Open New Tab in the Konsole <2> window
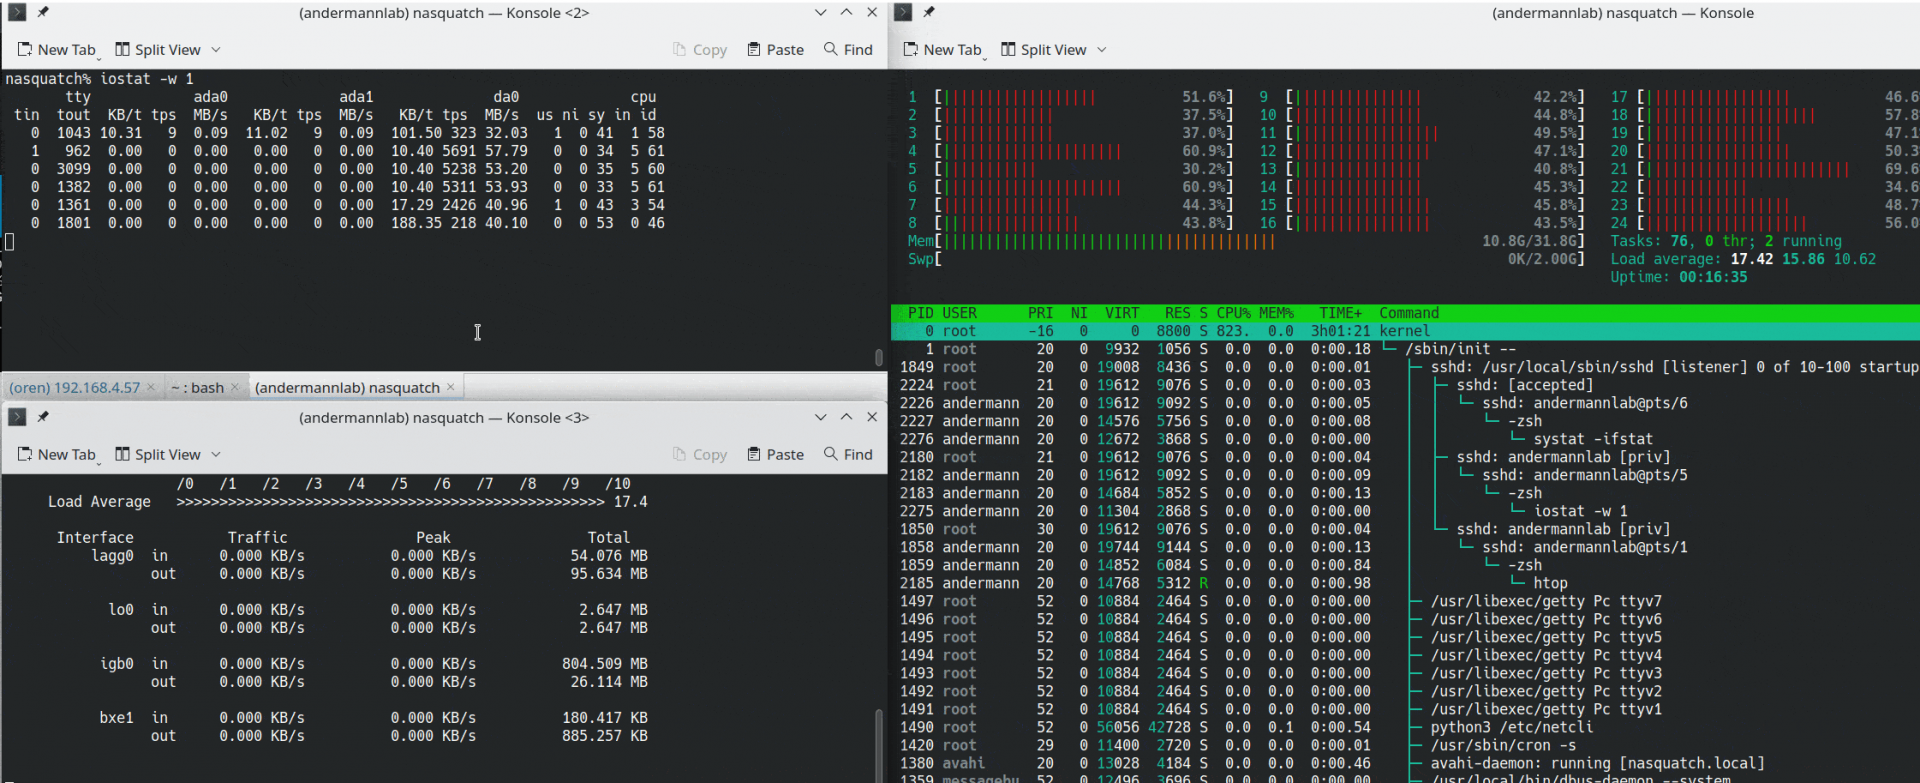Screen dimensions: 1920x783 [56, 50]
